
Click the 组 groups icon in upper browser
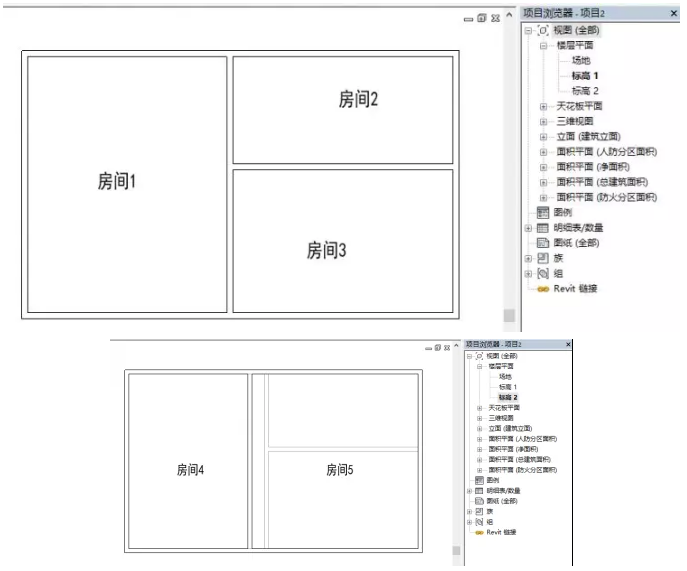click(x=543, y=272)
